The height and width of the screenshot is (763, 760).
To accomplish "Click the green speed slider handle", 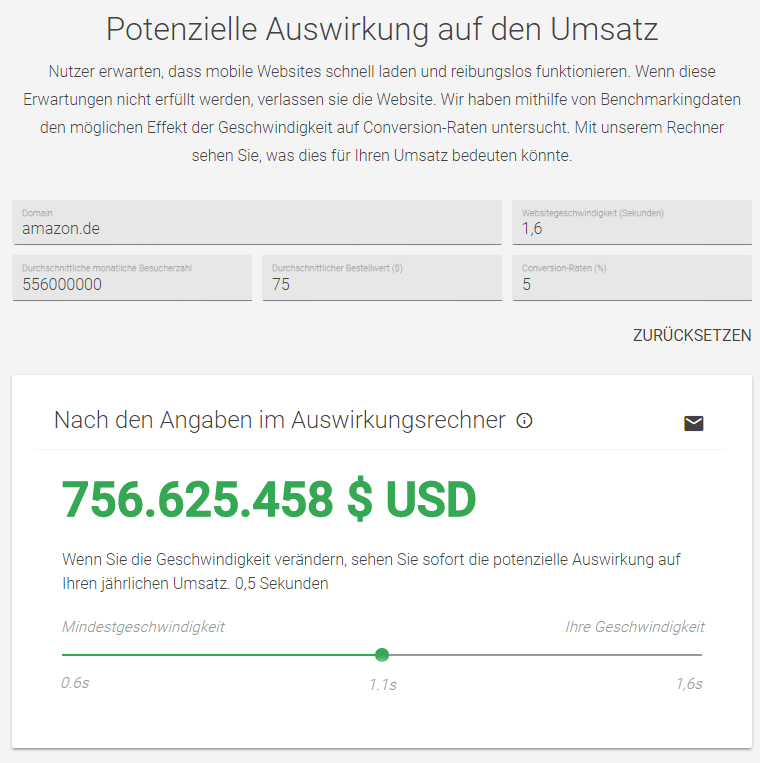I will pyautogui.click(x=382, y=655).
